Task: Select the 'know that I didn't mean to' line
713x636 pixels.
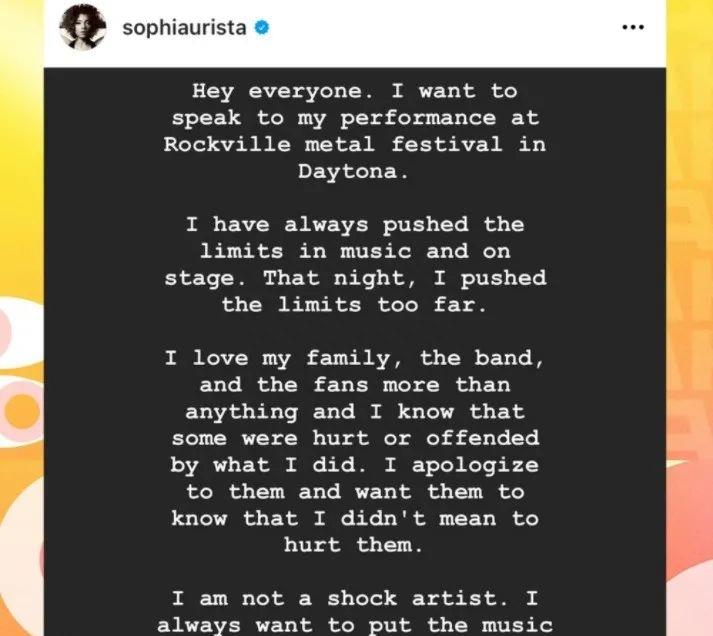Action: pyautogui.click(x=355, y=519)
